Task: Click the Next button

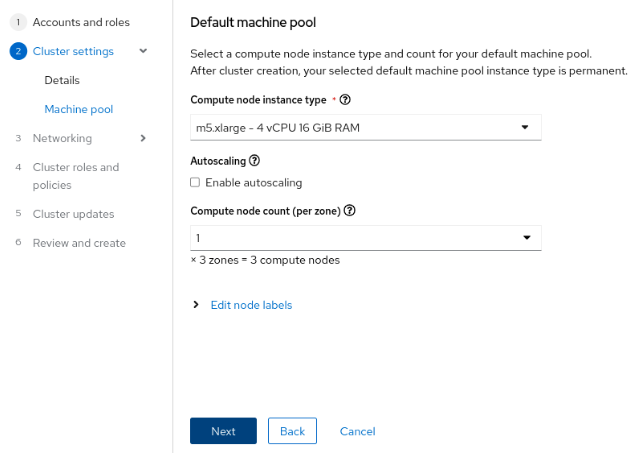Action: pyautogui.click(x=223, y=431)
